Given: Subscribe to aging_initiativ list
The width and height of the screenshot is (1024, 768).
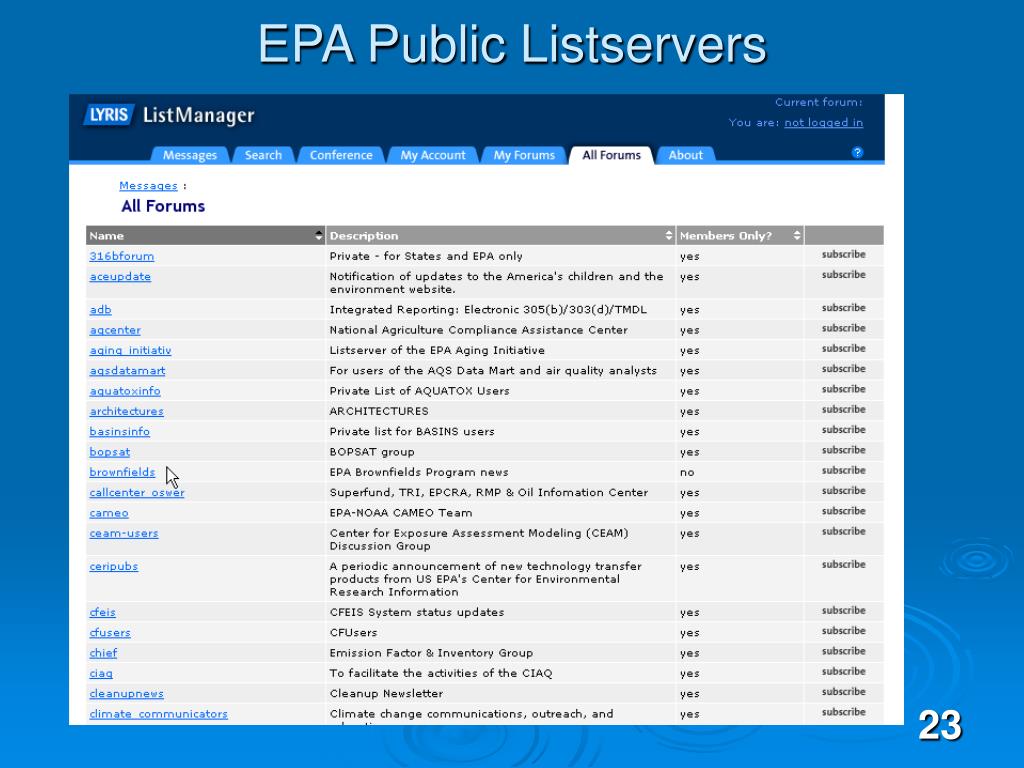Looking at the screenshot, I should click(844, 349).
